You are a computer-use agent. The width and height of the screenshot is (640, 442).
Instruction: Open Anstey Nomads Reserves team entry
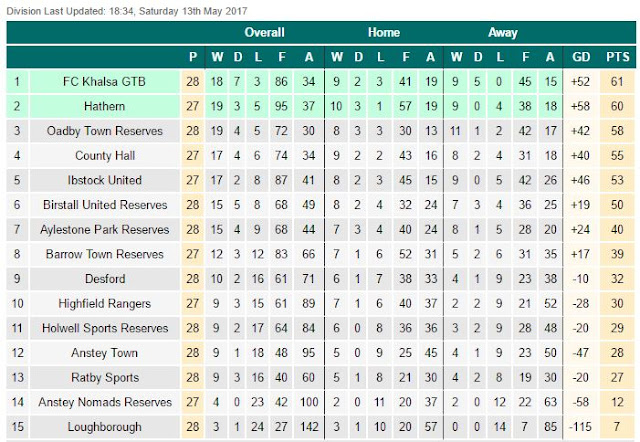point(105,402)
